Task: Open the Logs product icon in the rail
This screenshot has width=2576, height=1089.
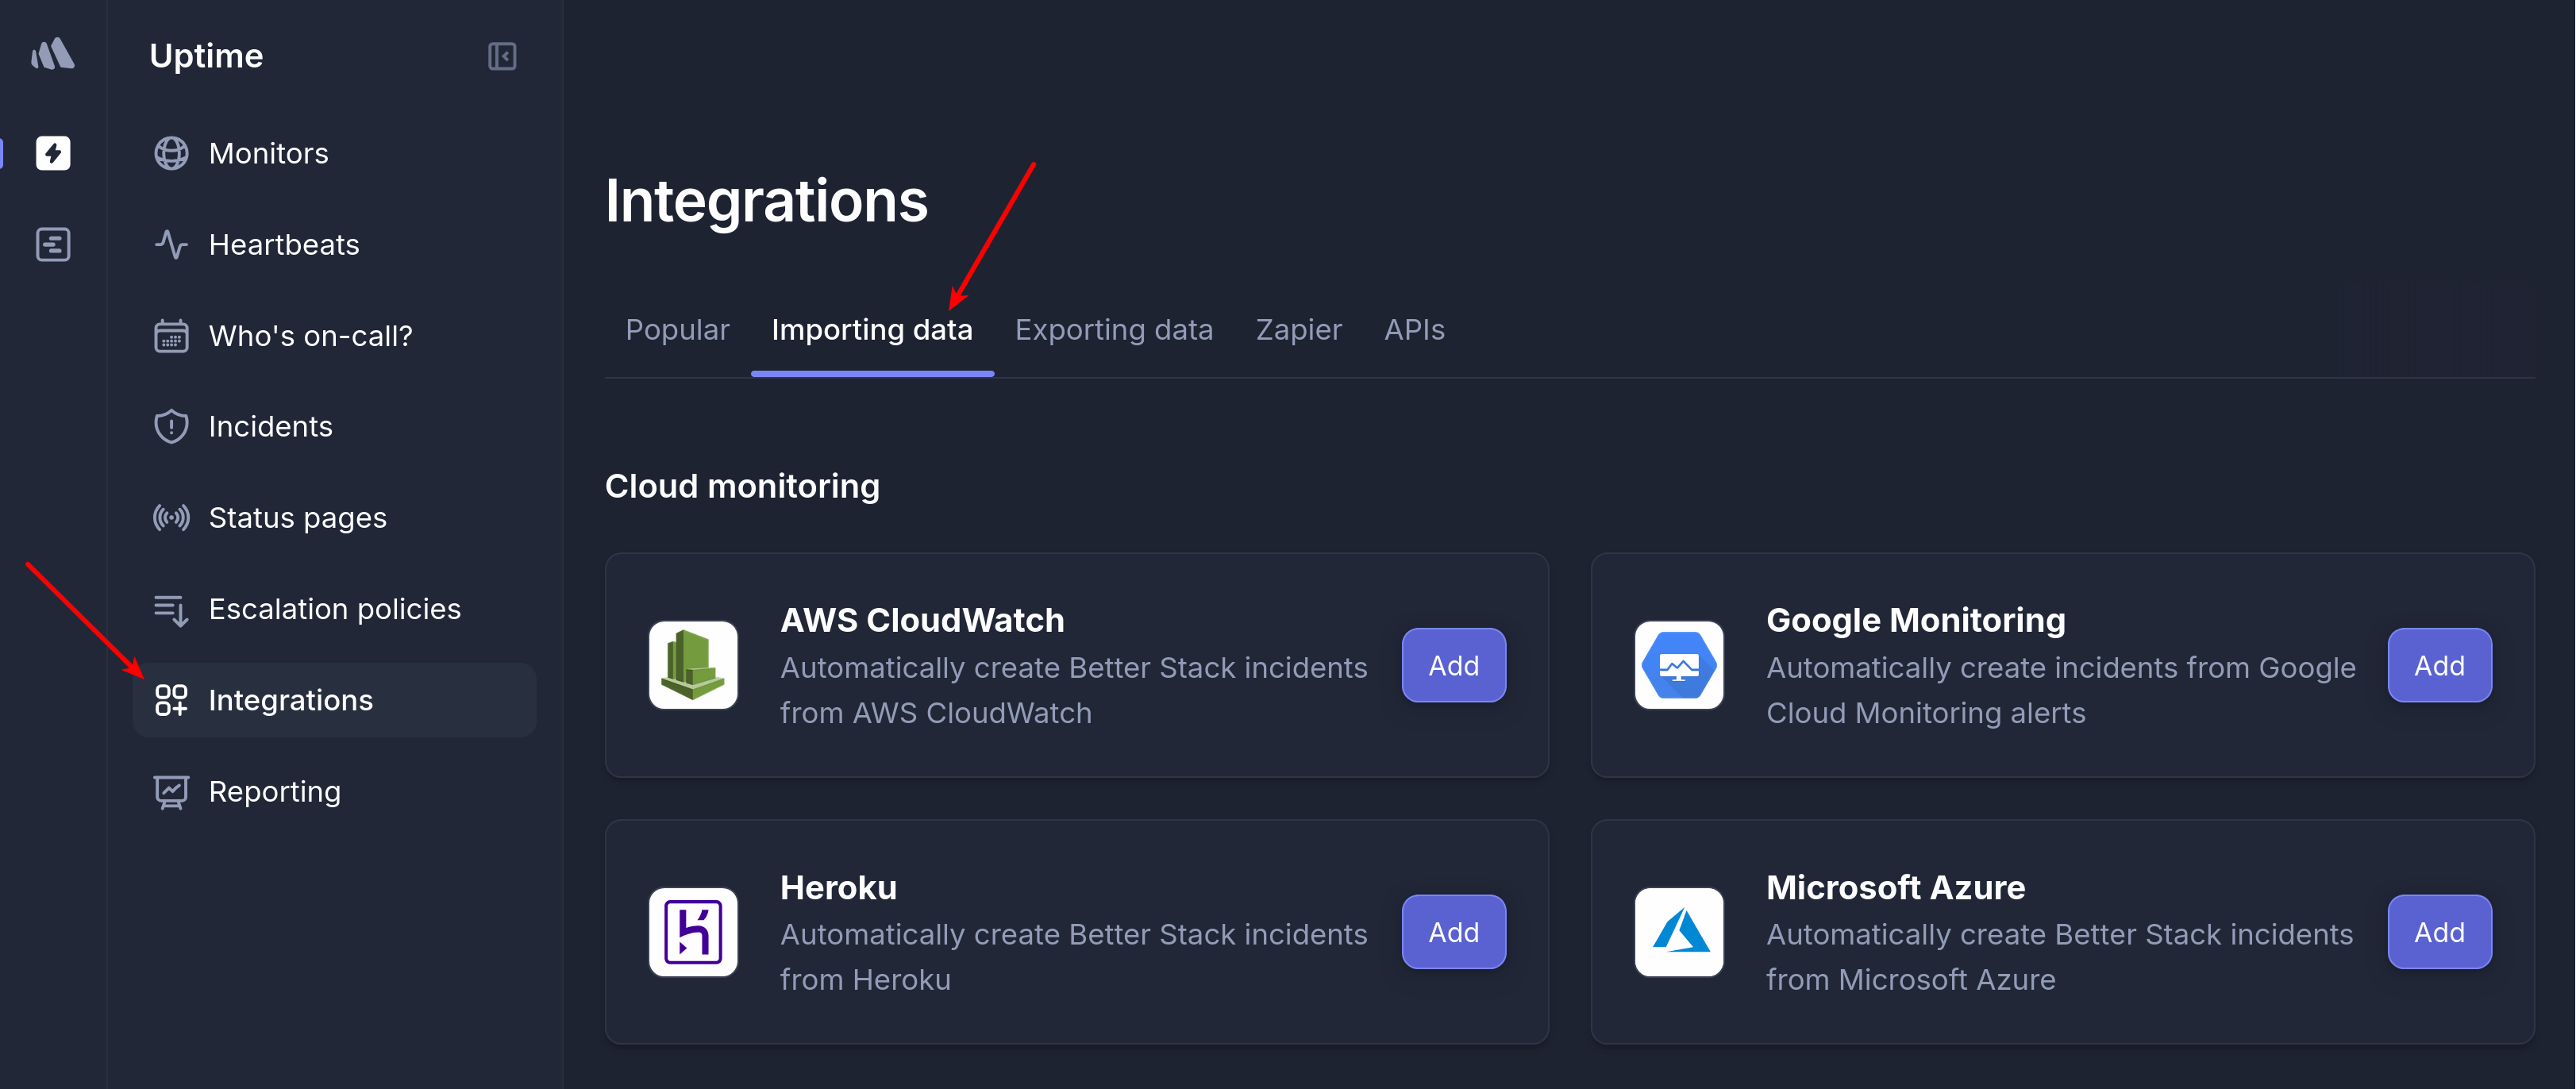Action: click(x=53, y=244)
